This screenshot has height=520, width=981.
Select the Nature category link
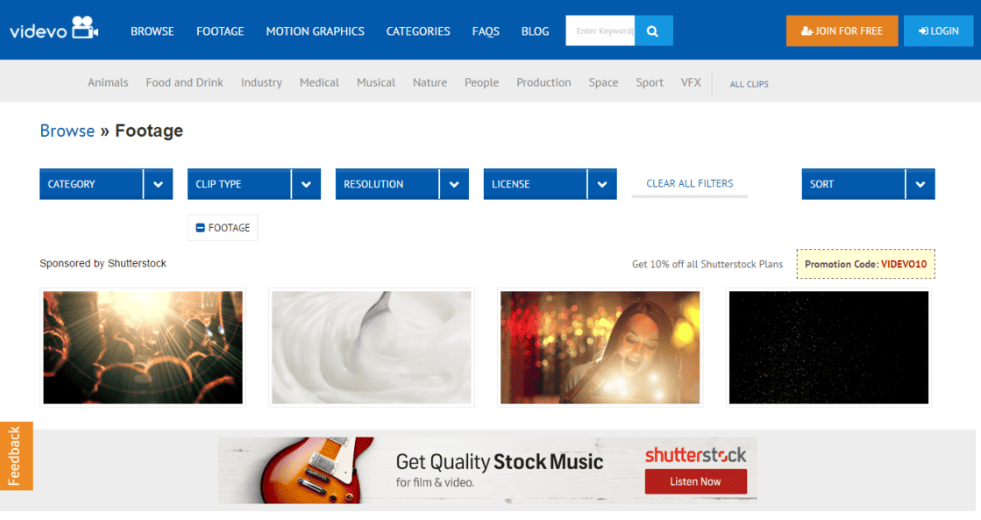click(x=430, y=83)
